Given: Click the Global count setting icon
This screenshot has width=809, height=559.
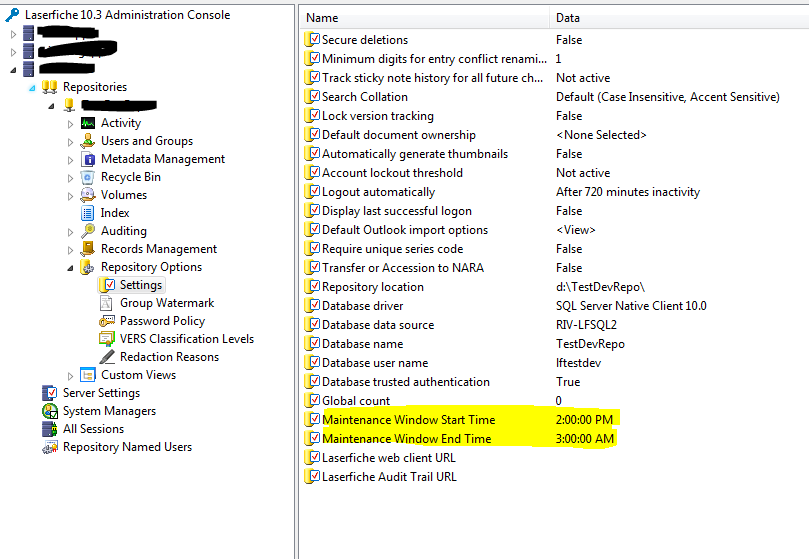Looking at the screenshot, I should 312,400.
